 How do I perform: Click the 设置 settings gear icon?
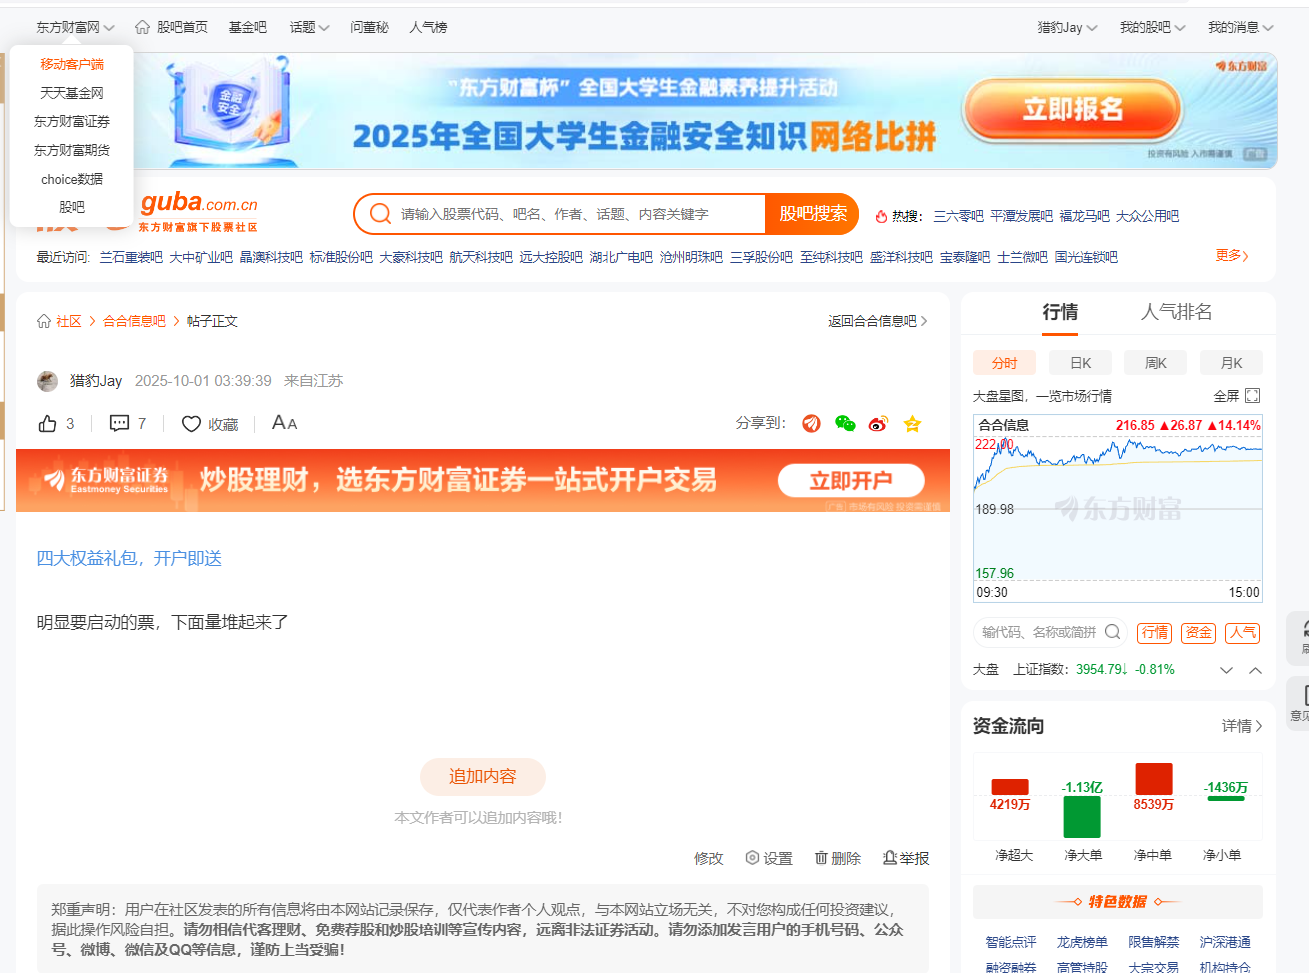click(x=753, y=858)
